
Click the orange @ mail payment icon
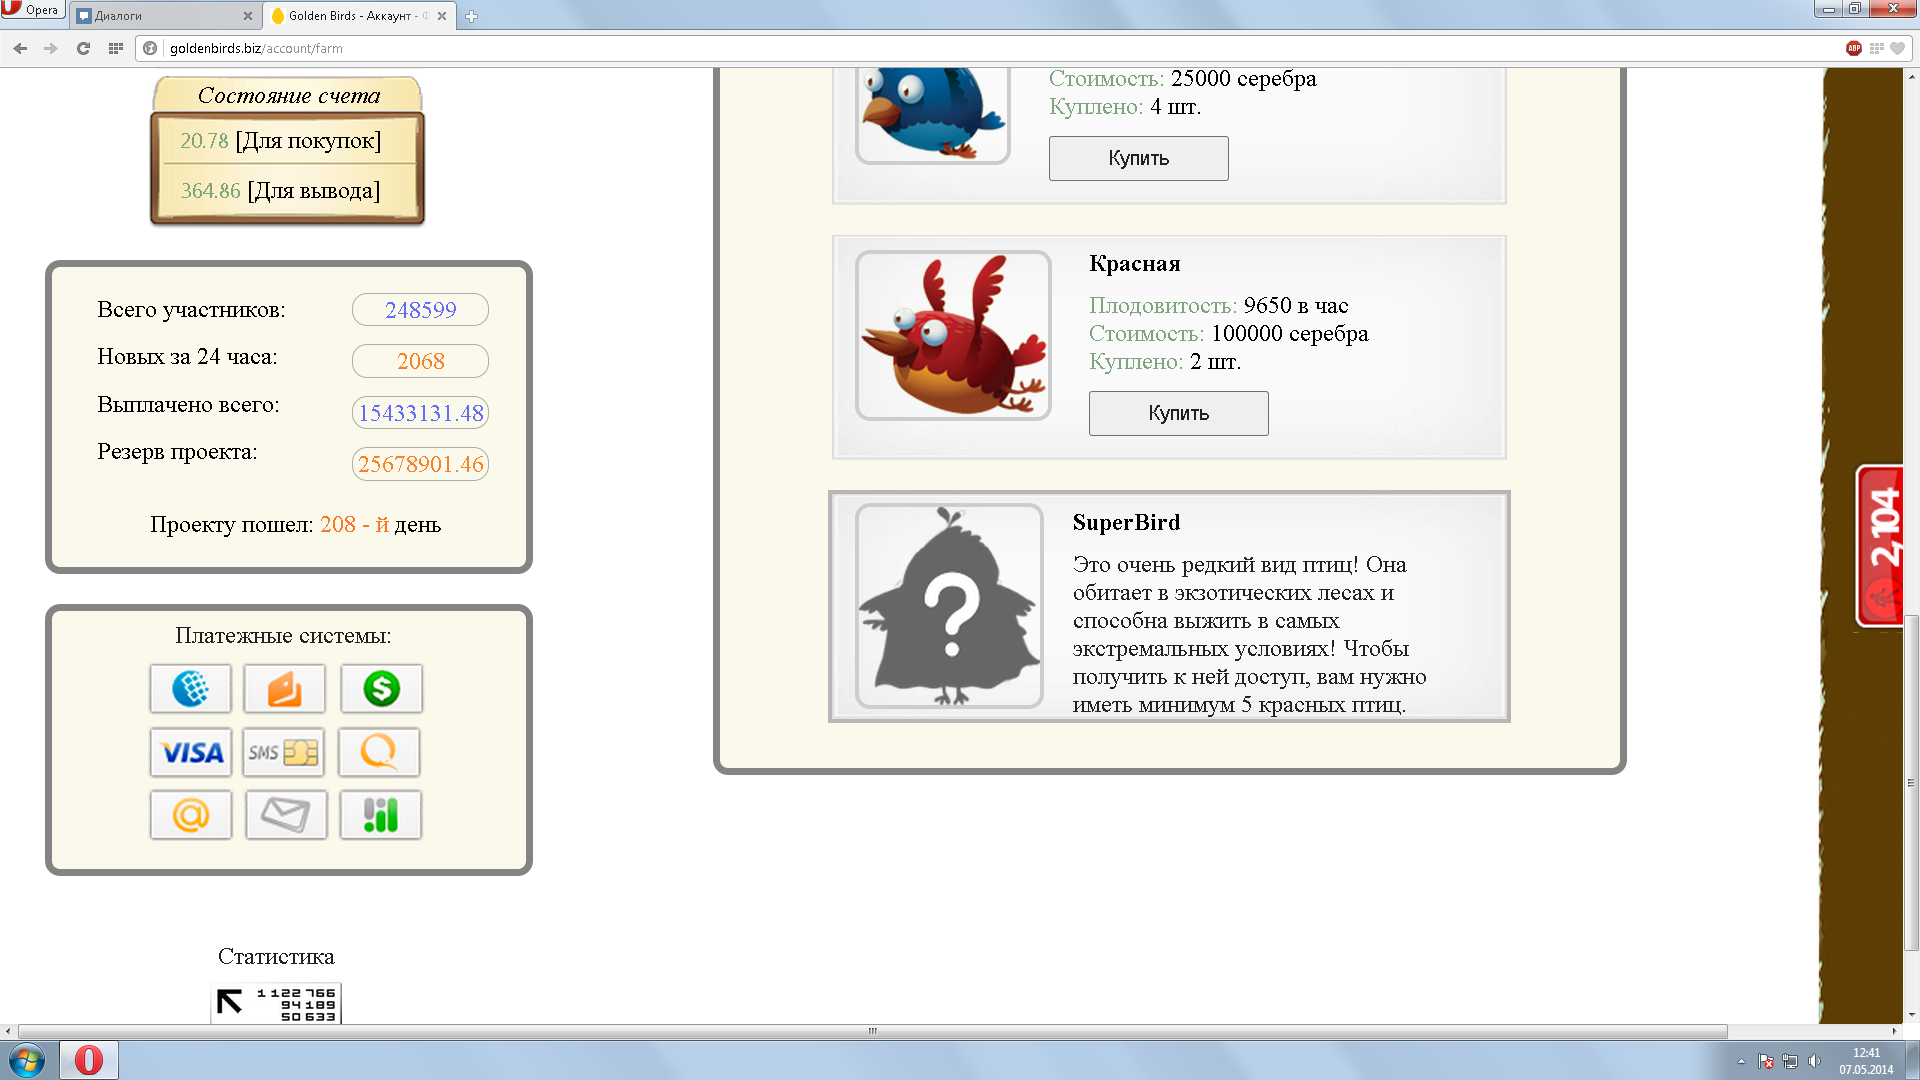[x=190, y=815]
